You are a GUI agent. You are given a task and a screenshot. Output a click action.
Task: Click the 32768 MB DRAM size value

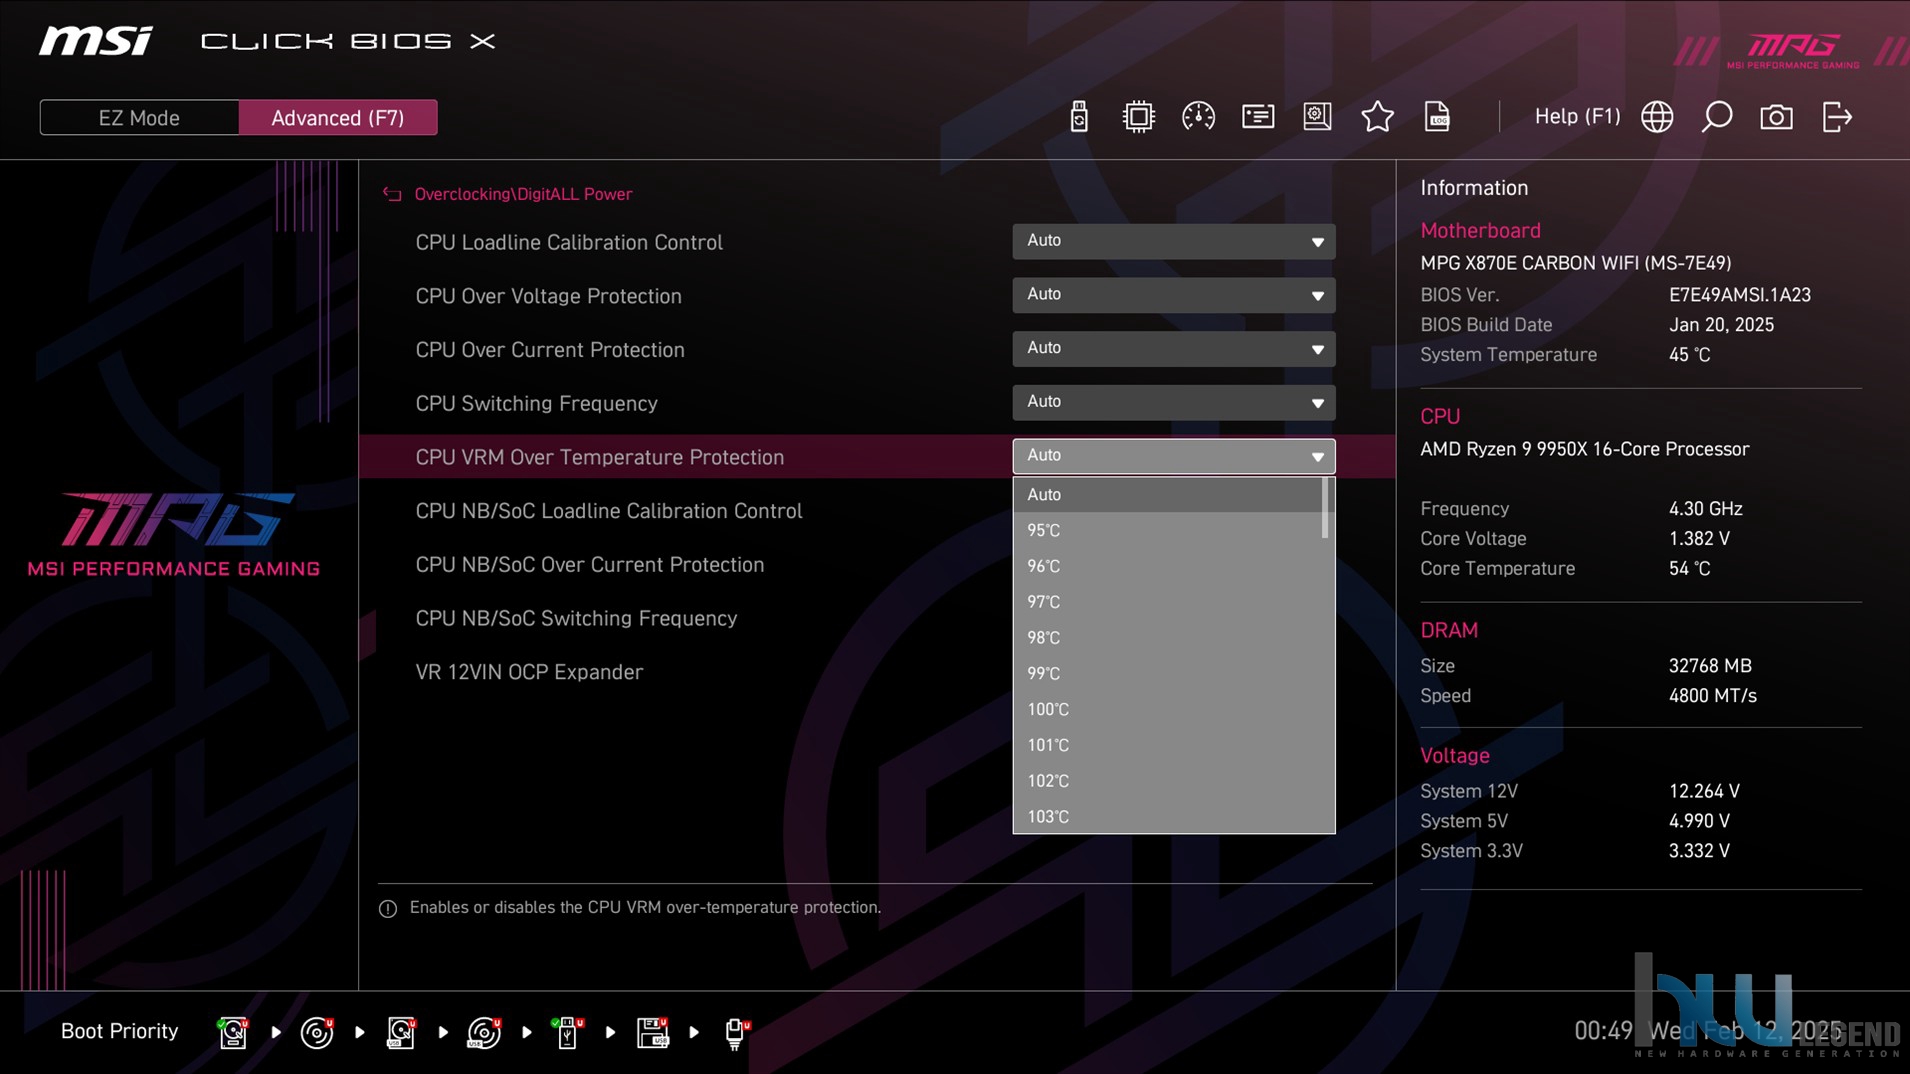tap(1710, 666)
